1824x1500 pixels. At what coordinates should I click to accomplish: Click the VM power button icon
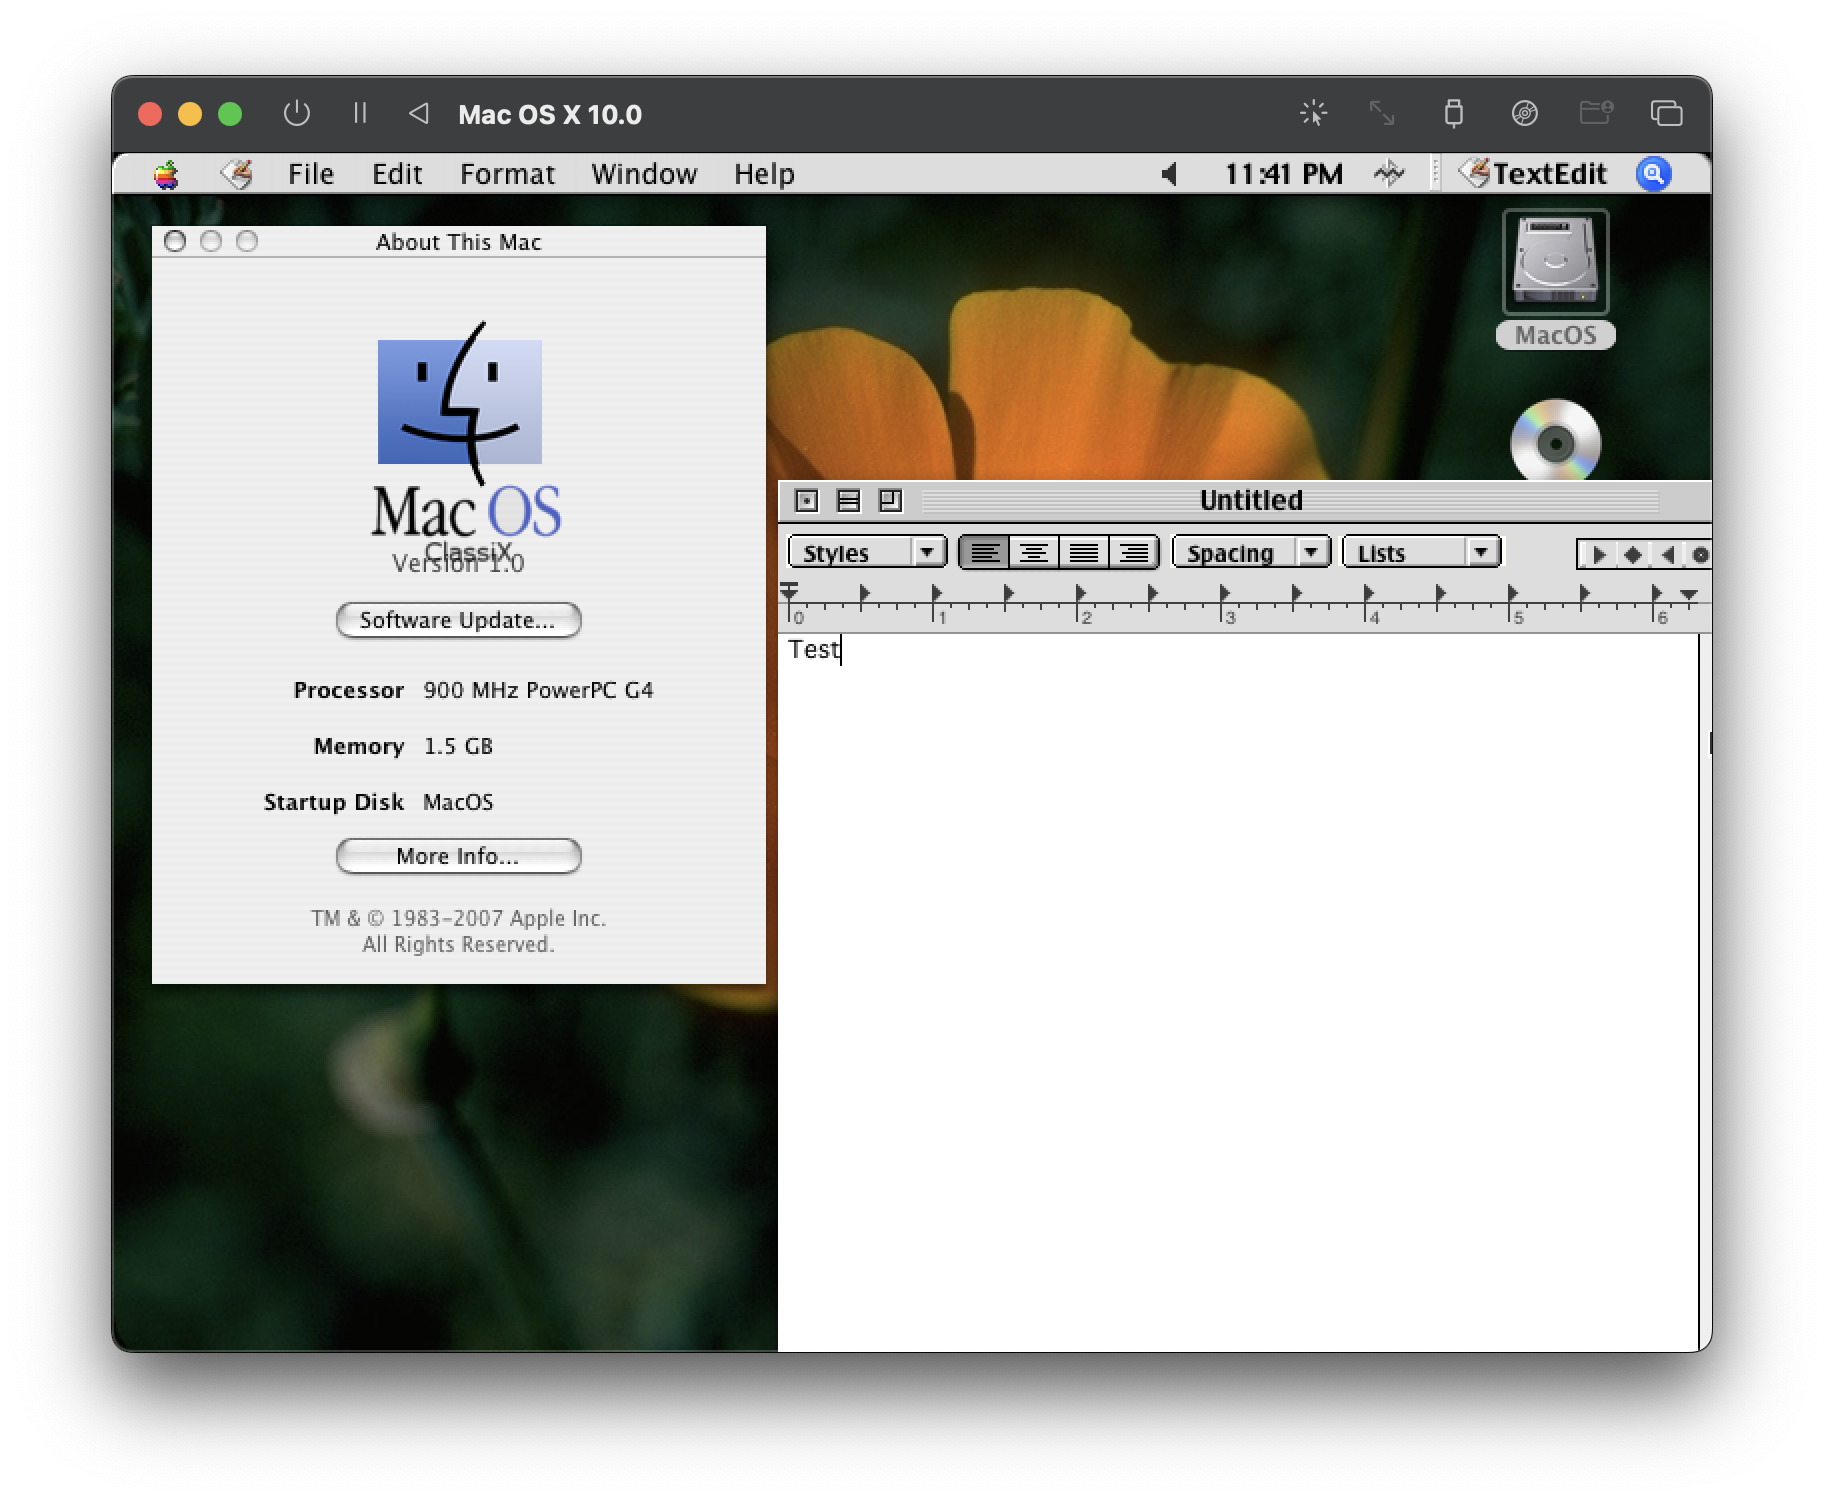pos(297,114)
